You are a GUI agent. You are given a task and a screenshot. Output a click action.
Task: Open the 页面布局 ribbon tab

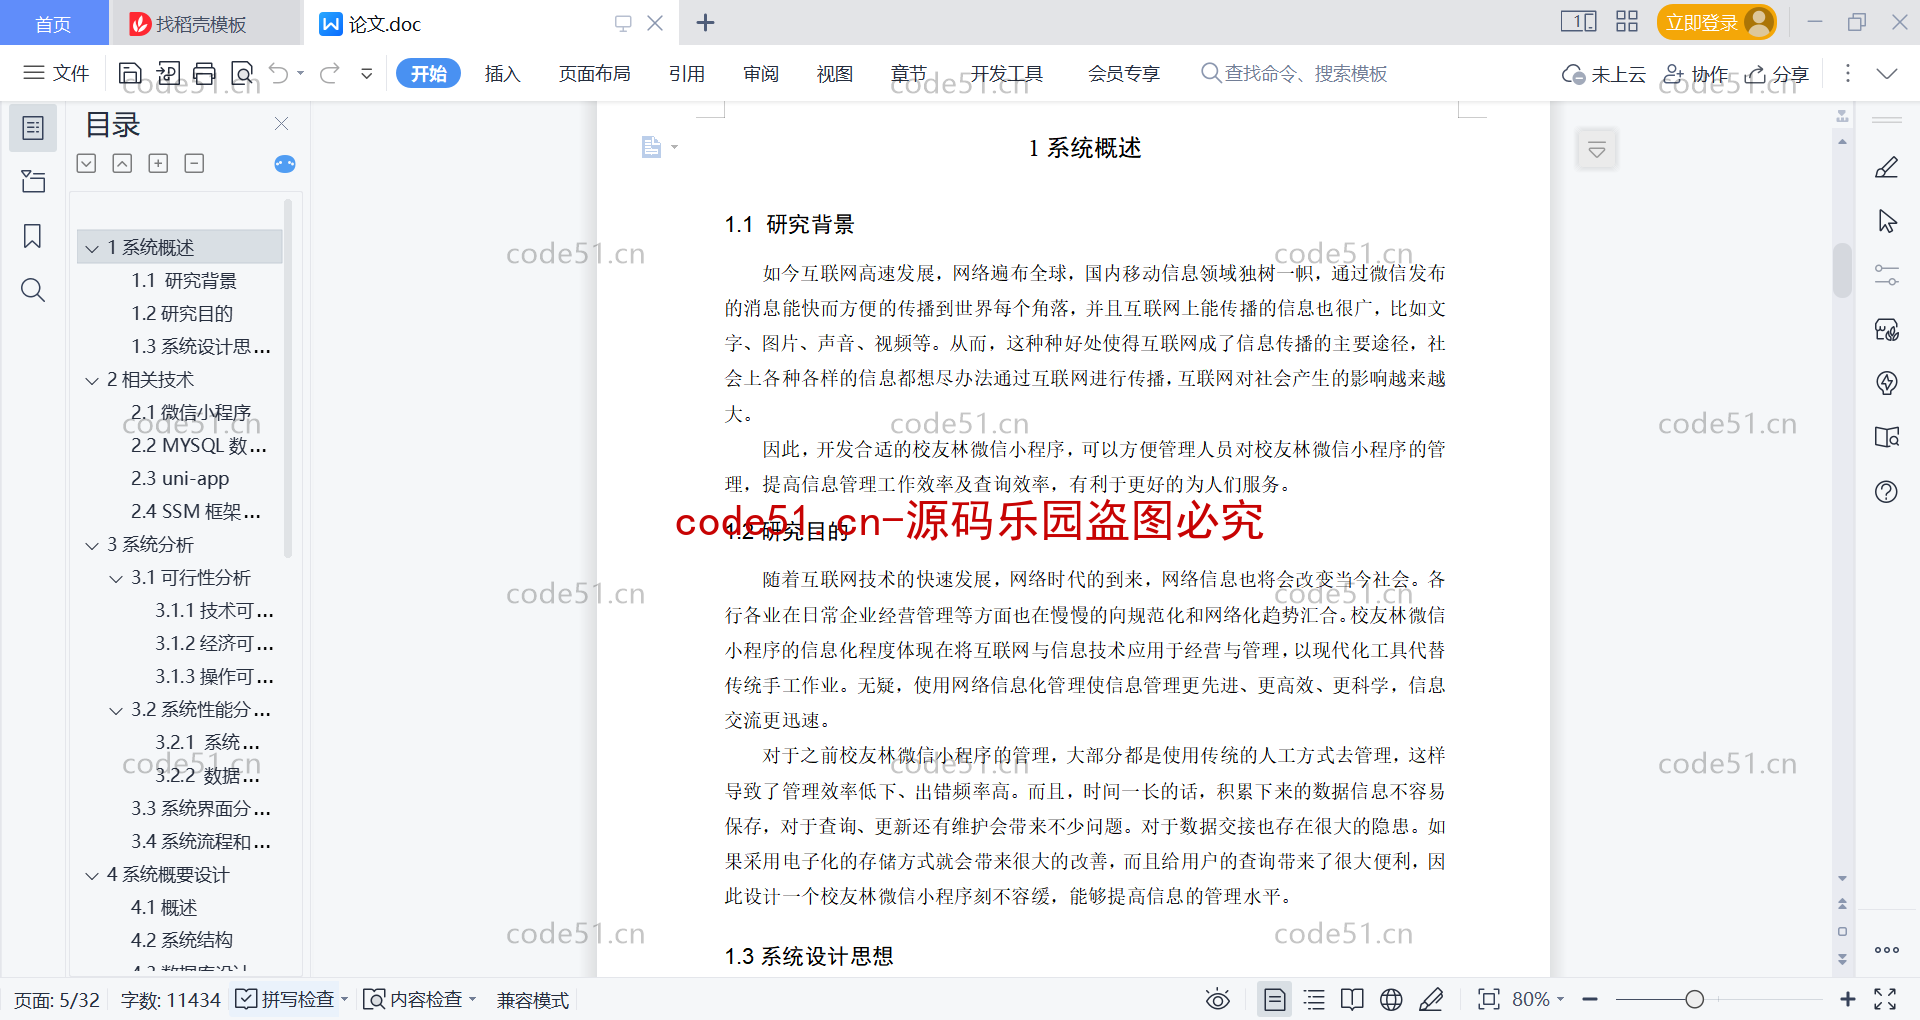click(594, 73)
